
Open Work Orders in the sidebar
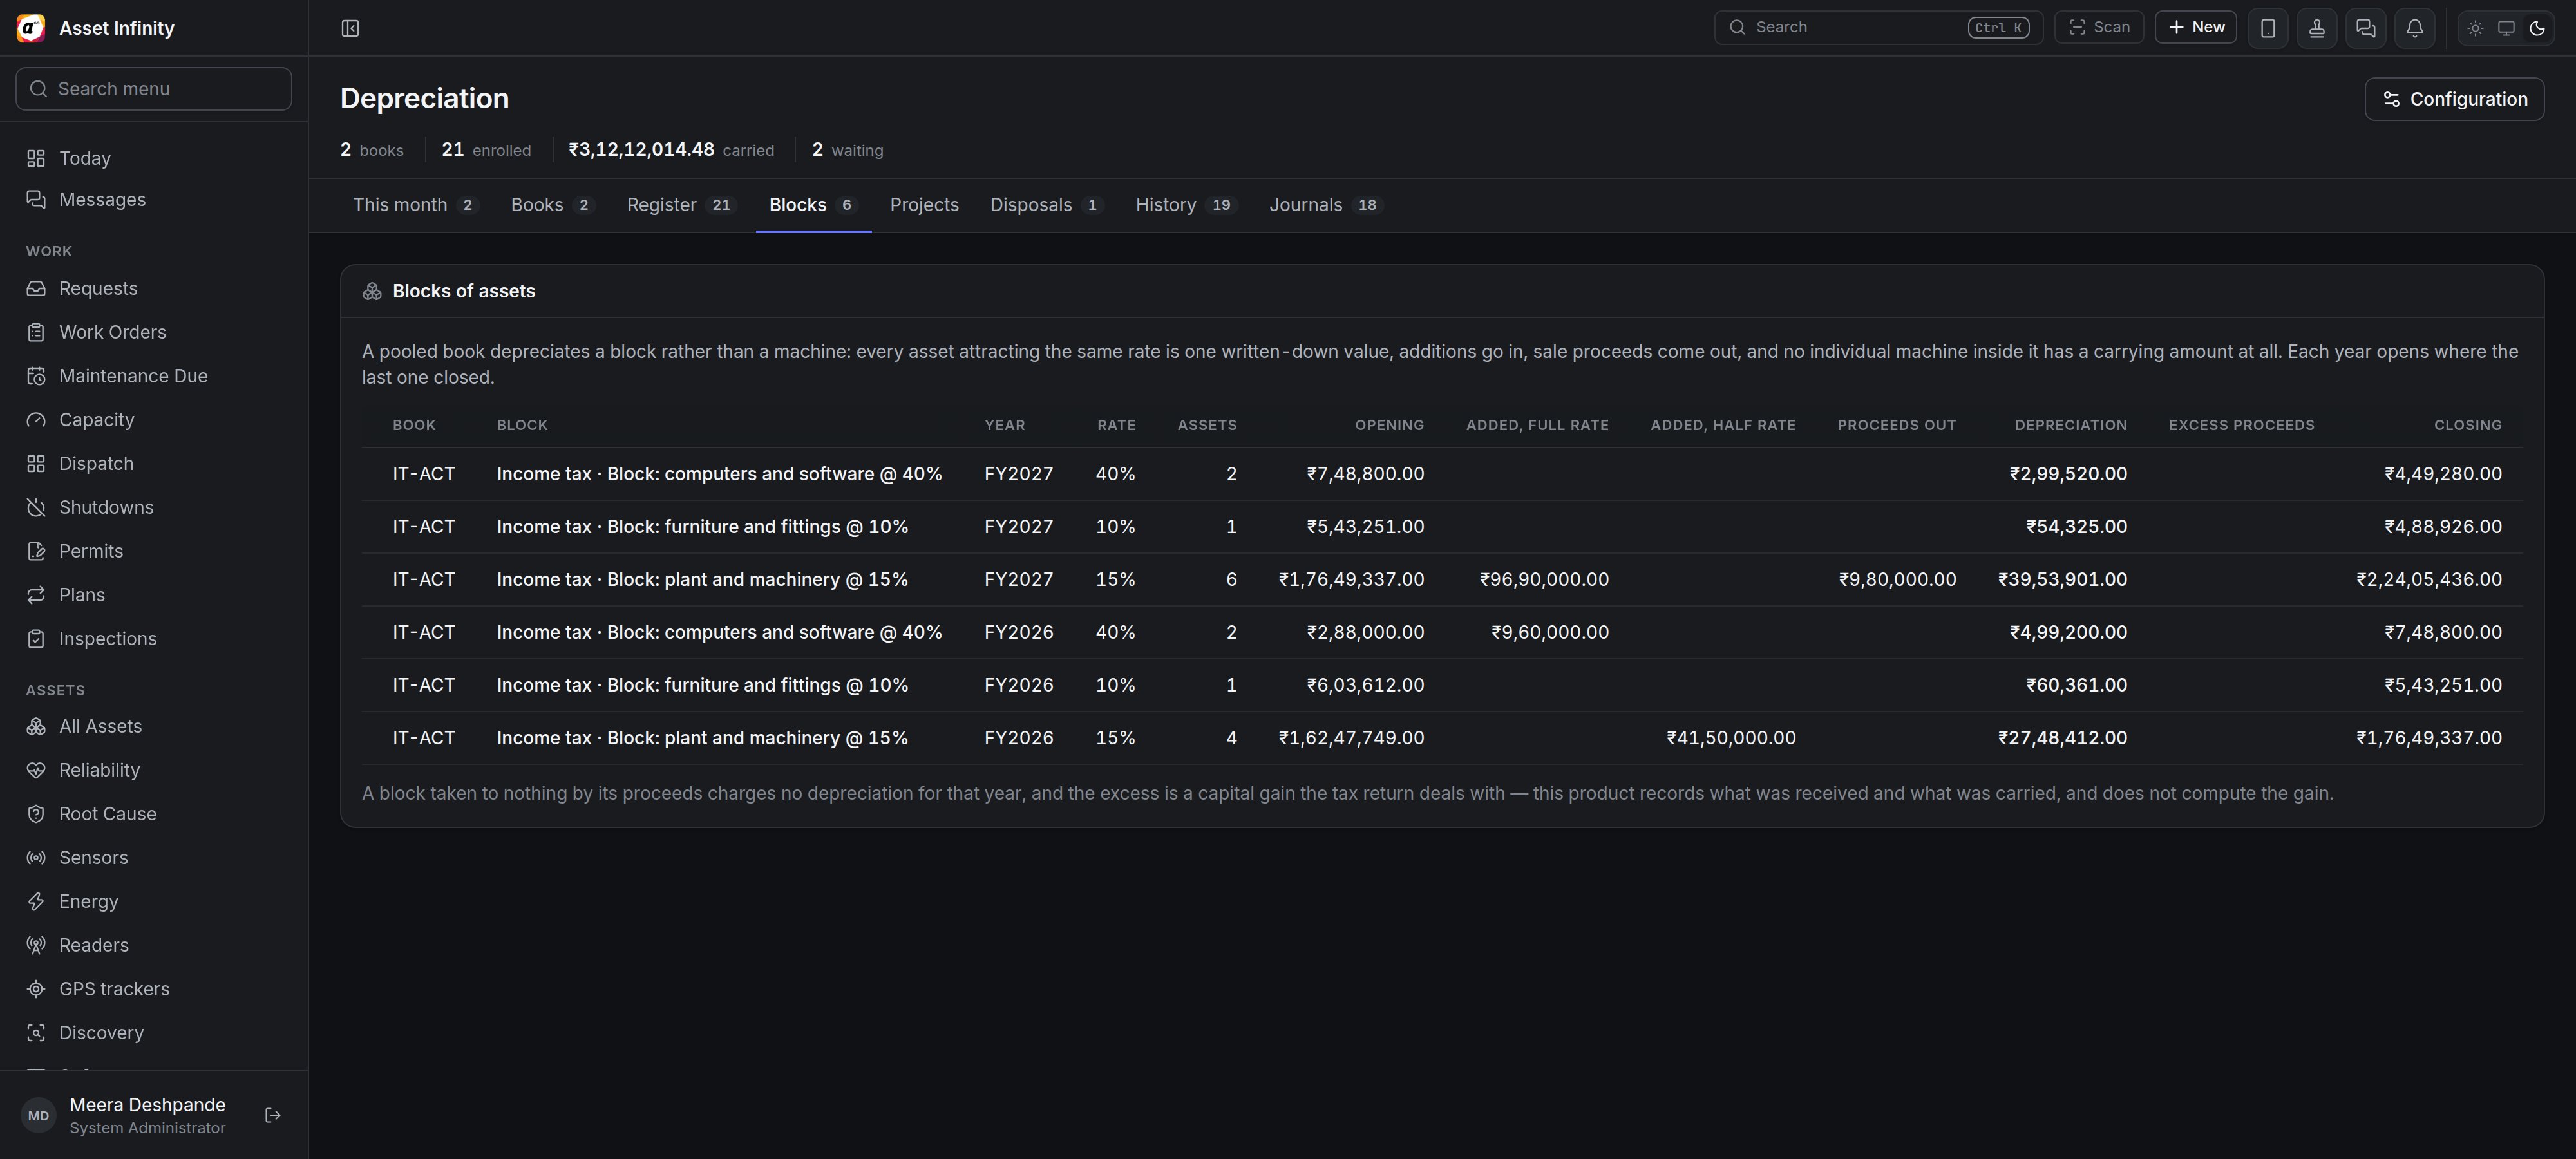pyautogui.click(x=154, y=332)
